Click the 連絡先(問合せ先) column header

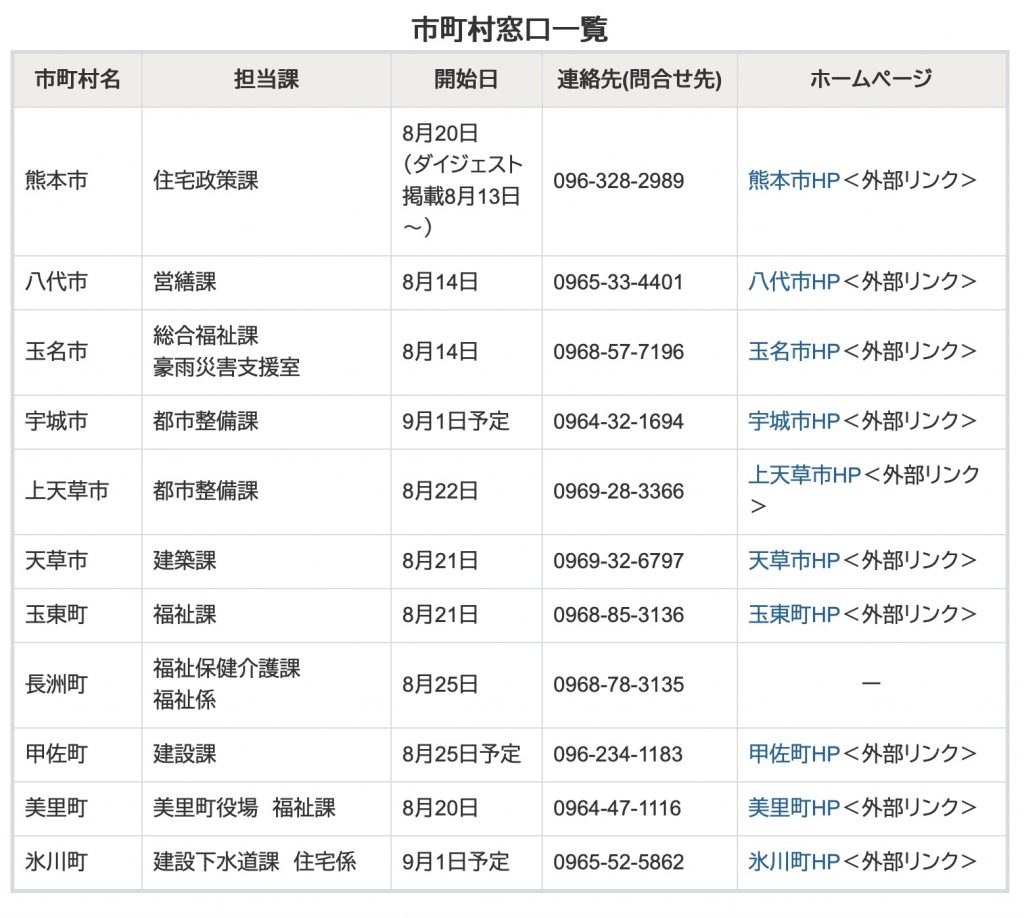pos(639,80)
